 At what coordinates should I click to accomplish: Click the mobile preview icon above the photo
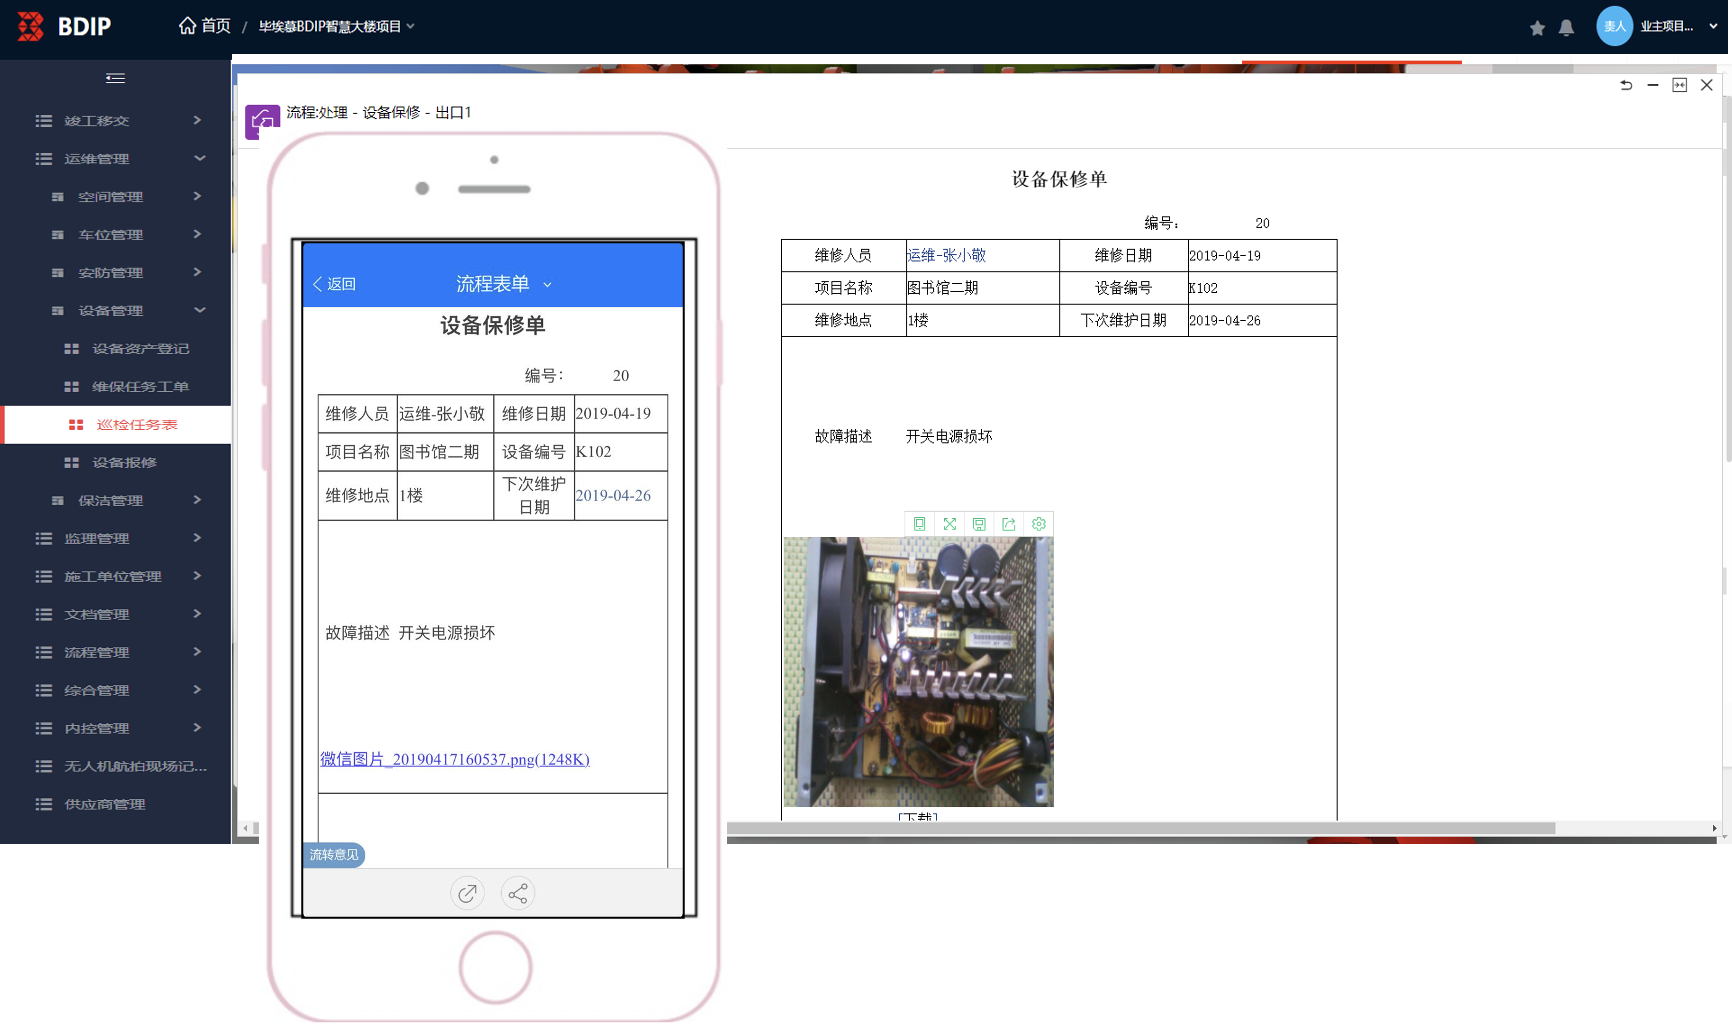[919, 524]
